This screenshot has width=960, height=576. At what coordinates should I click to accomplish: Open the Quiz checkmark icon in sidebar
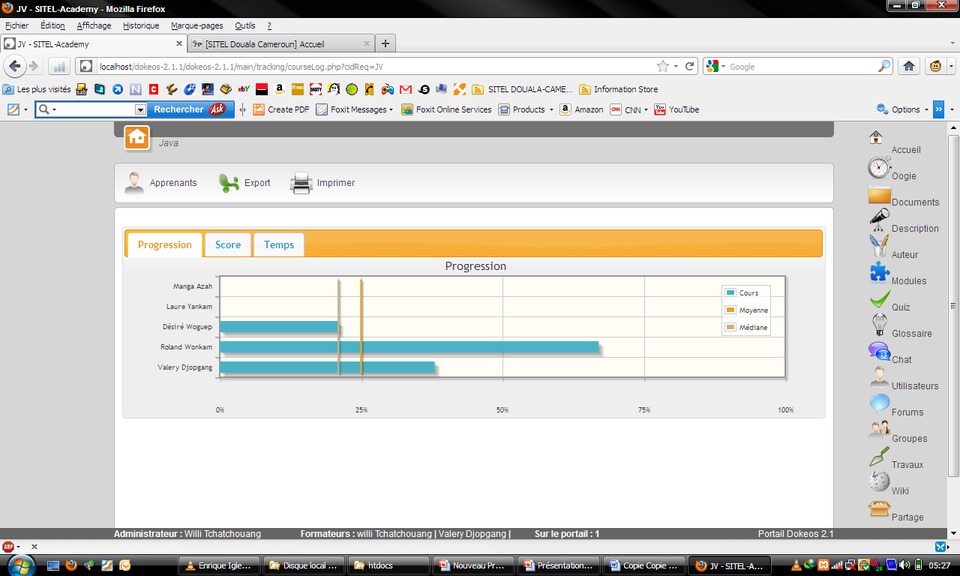point(879,299)
